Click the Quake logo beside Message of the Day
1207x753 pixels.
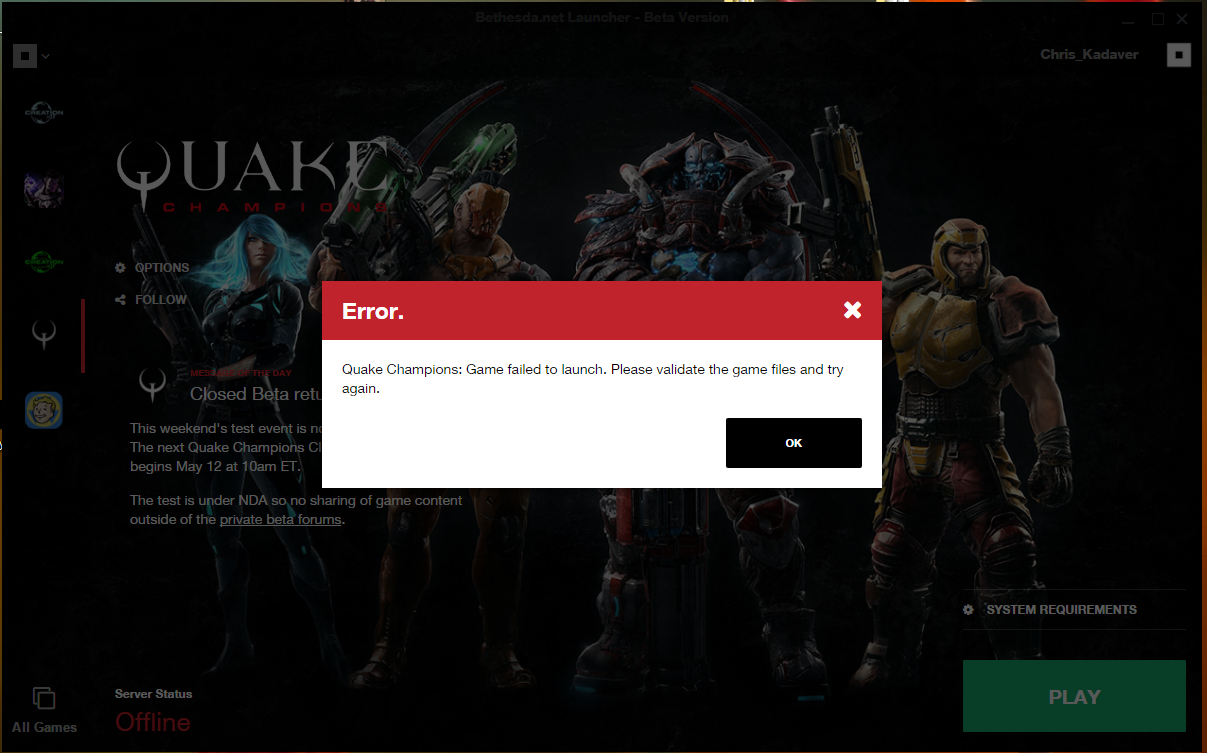[x=153, y=383]
